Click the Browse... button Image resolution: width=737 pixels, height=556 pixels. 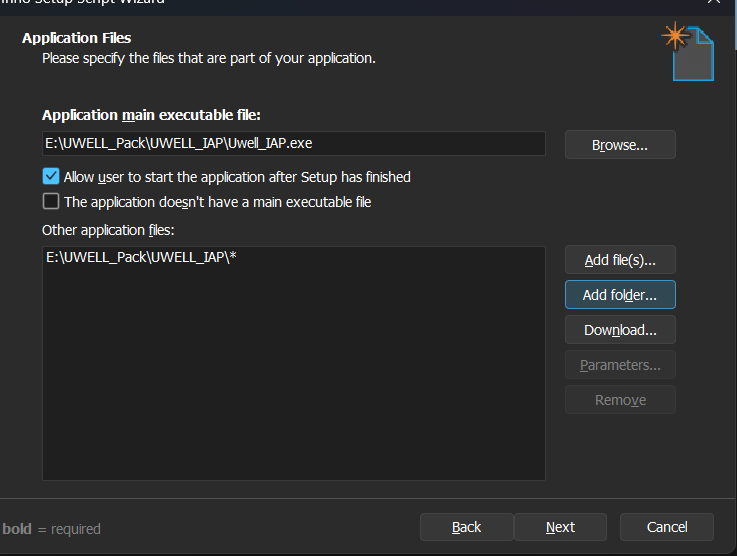point(620,145)
